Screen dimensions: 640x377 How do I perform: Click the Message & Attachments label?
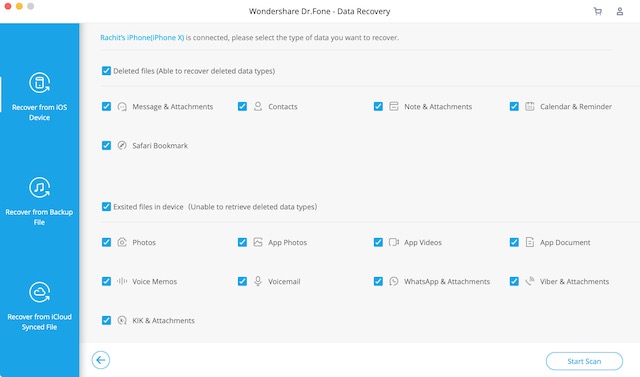(x=173, y=106)
